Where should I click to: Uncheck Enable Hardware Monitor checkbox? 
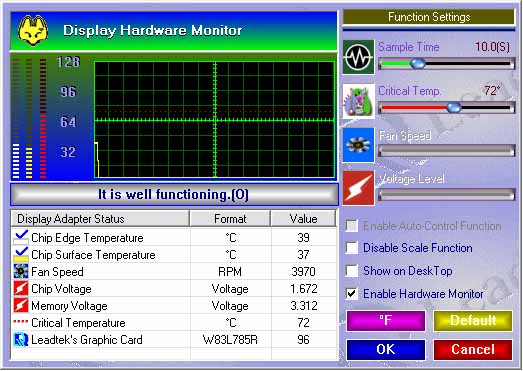(352, 294)
